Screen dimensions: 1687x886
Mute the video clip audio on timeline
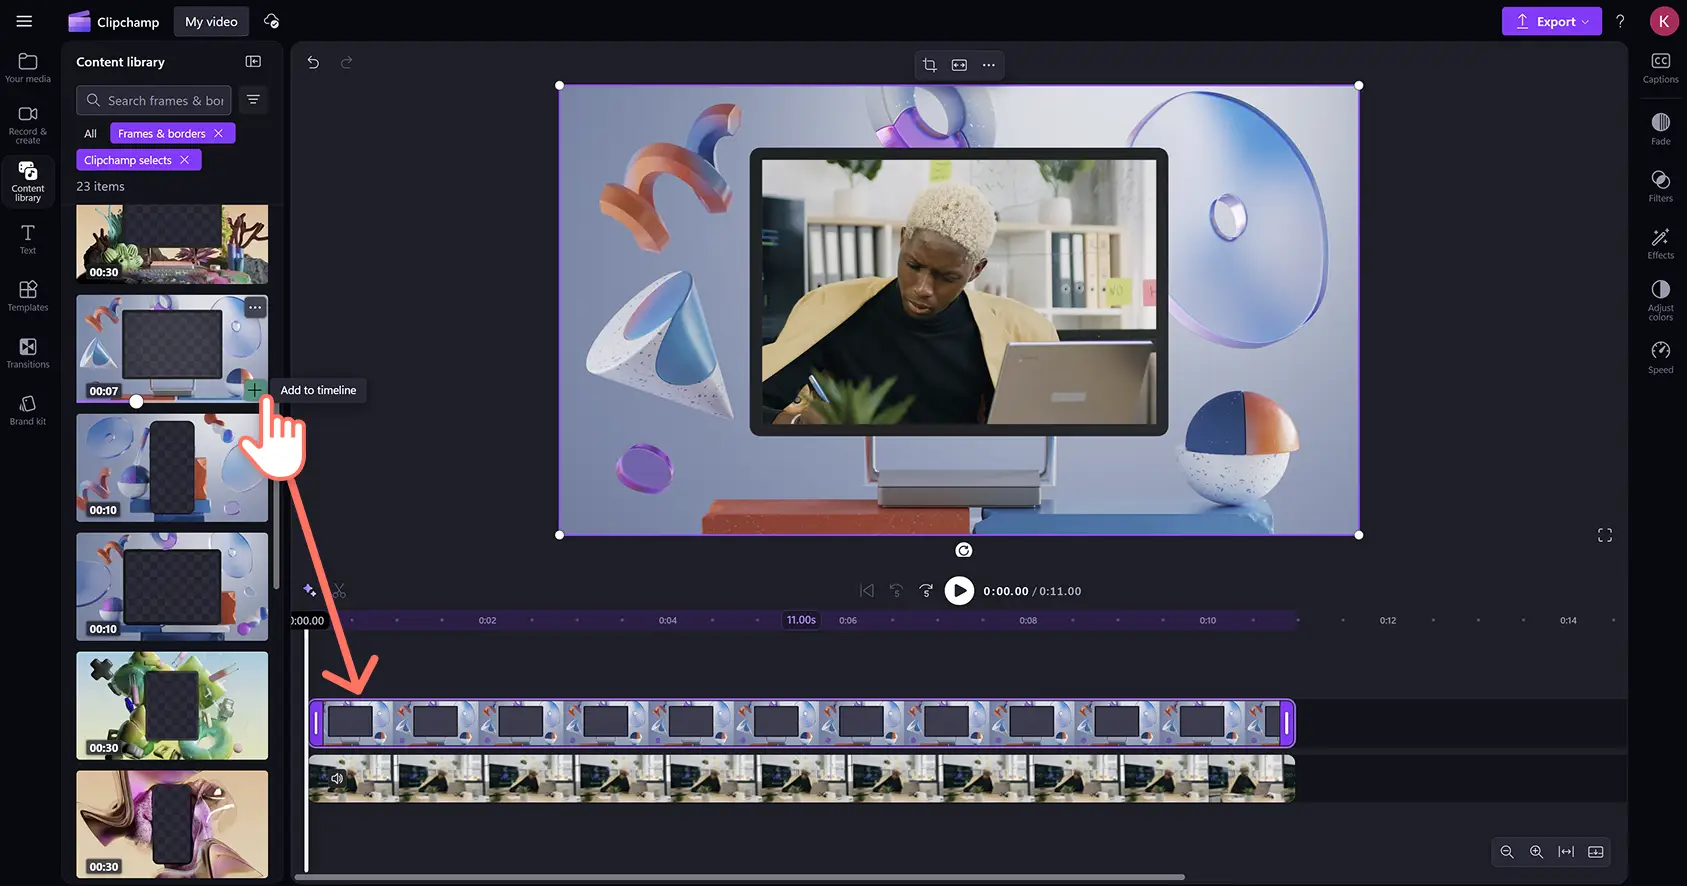(x=337, y=778)
